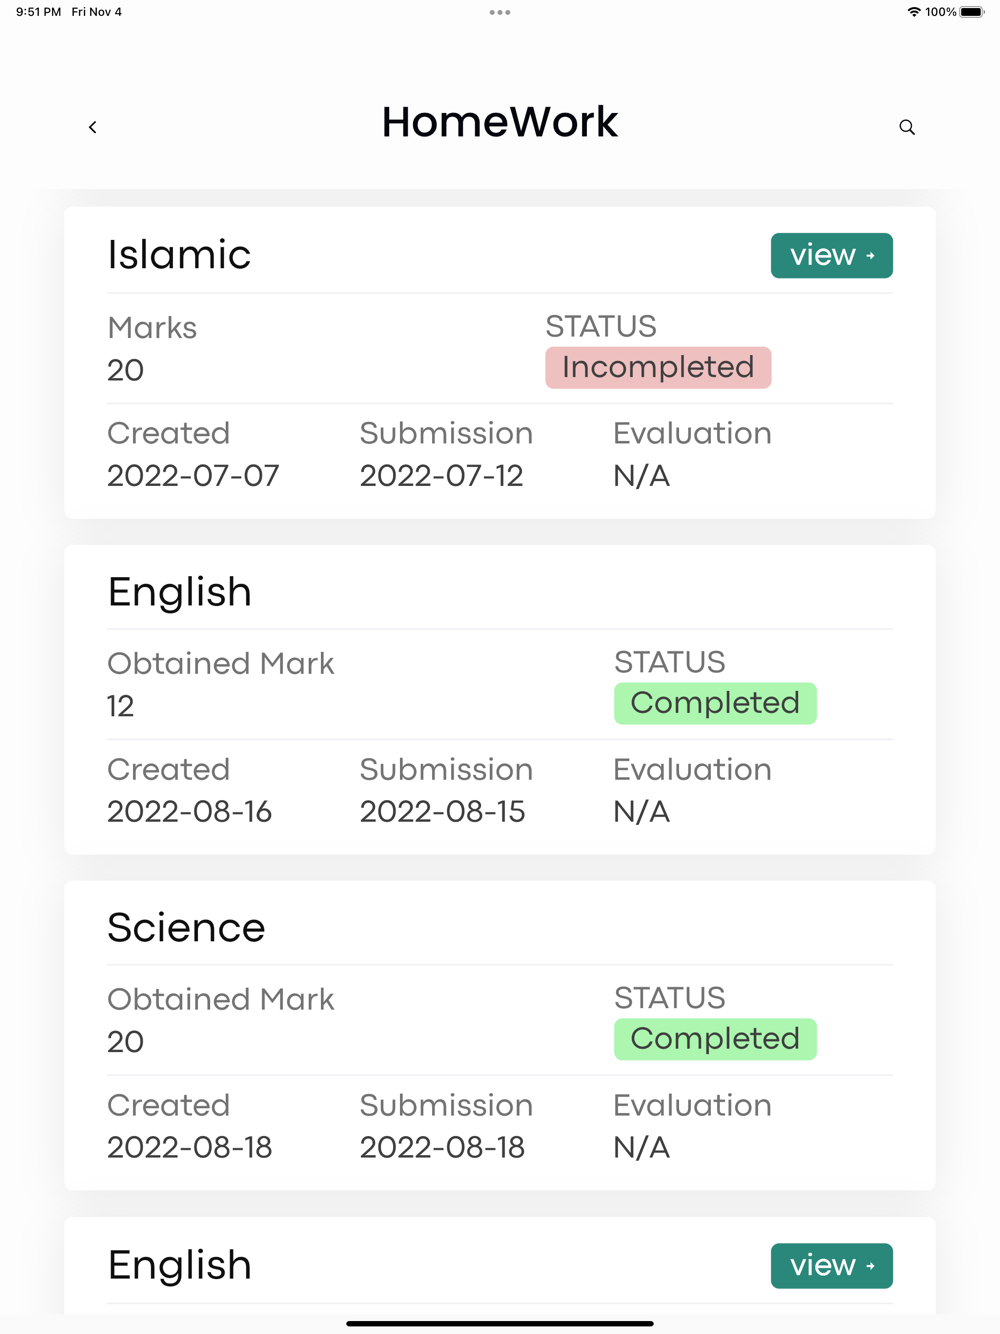Image resolution: width=1000 pixels, height=1334 pixels.
Task: Open the search magnifier icon
Action: click(907, 127)
